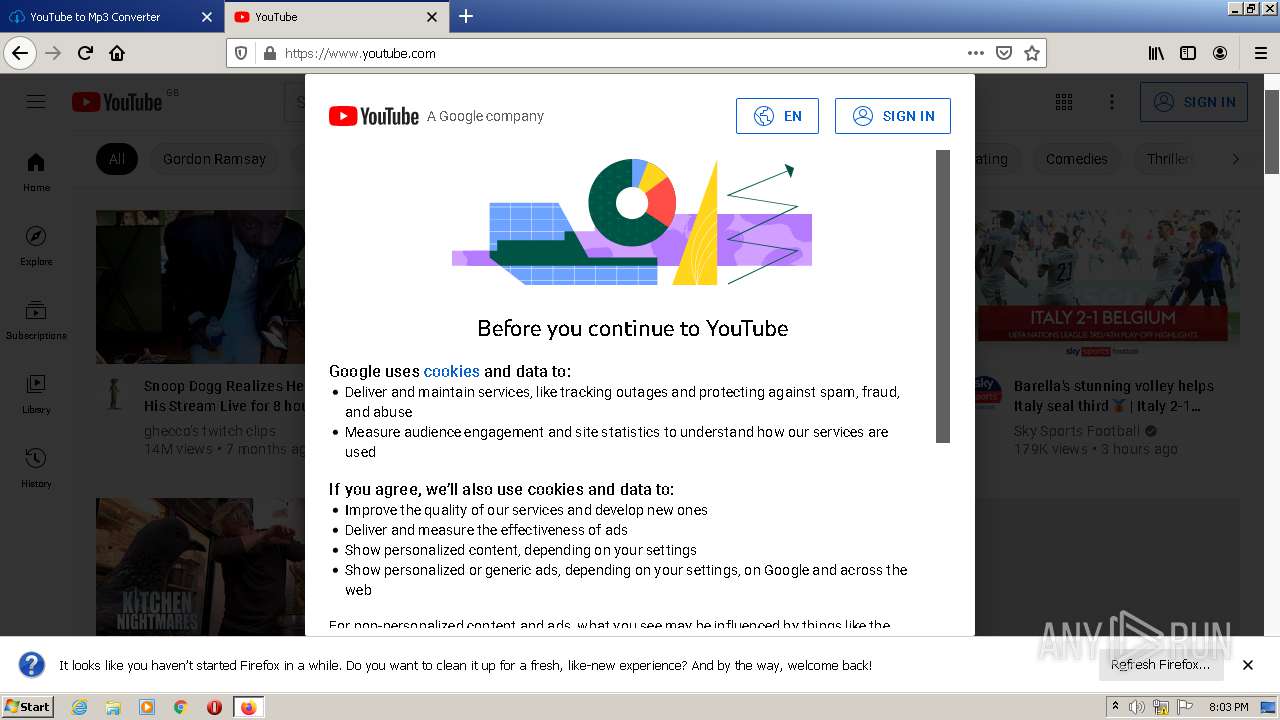Open the cookies link in dialog
The width and height of the screenshot is (1280, 720).
pos(451,371)
